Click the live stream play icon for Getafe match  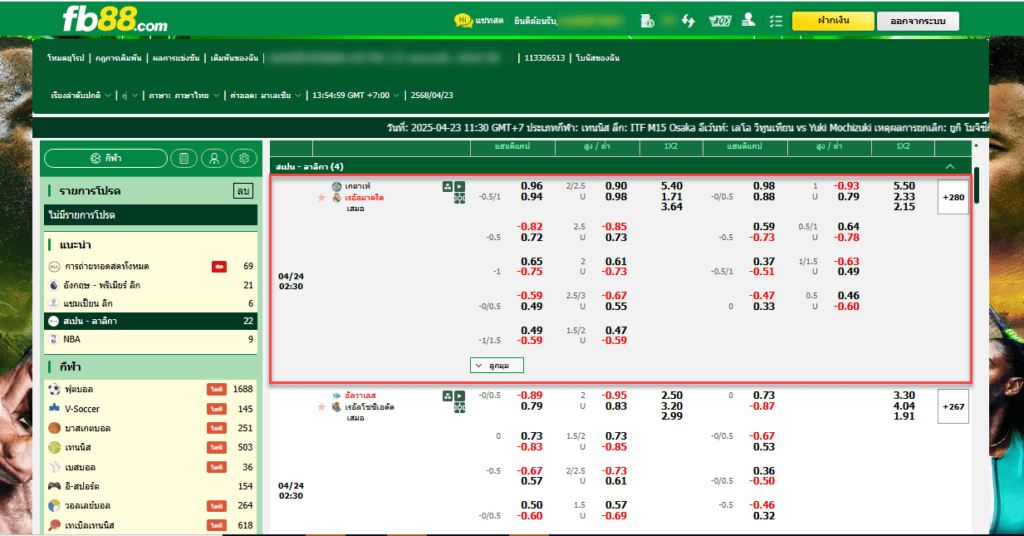460,187
